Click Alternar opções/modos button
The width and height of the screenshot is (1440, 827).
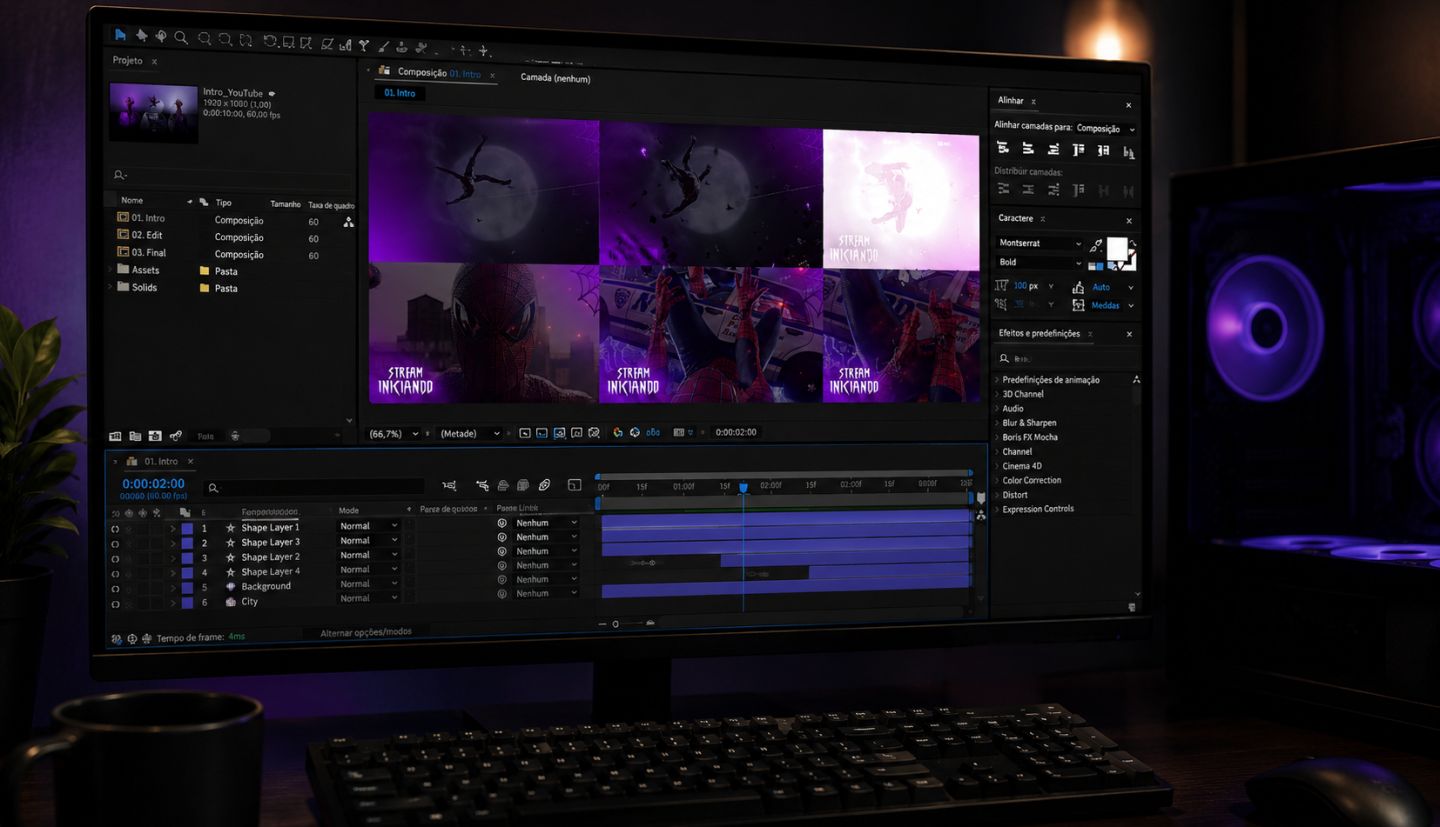(x=365, y=632)
